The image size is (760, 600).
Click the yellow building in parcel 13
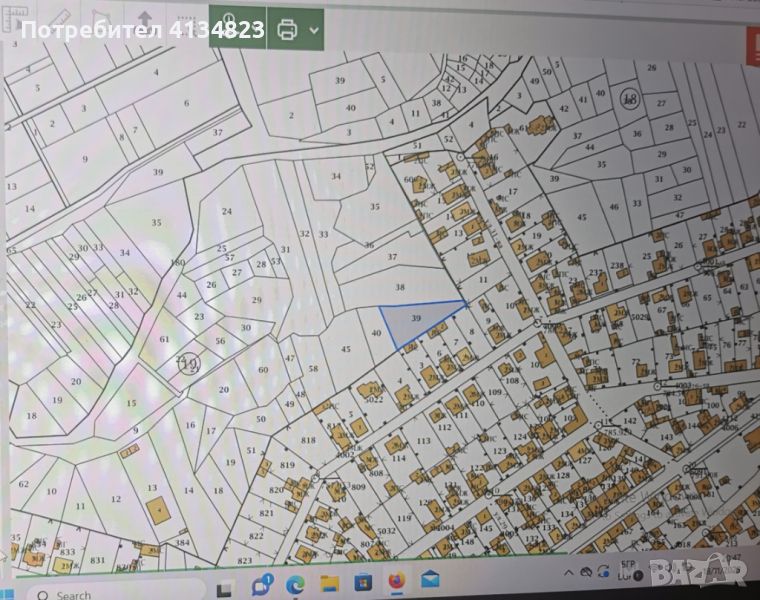pos(158,510)
